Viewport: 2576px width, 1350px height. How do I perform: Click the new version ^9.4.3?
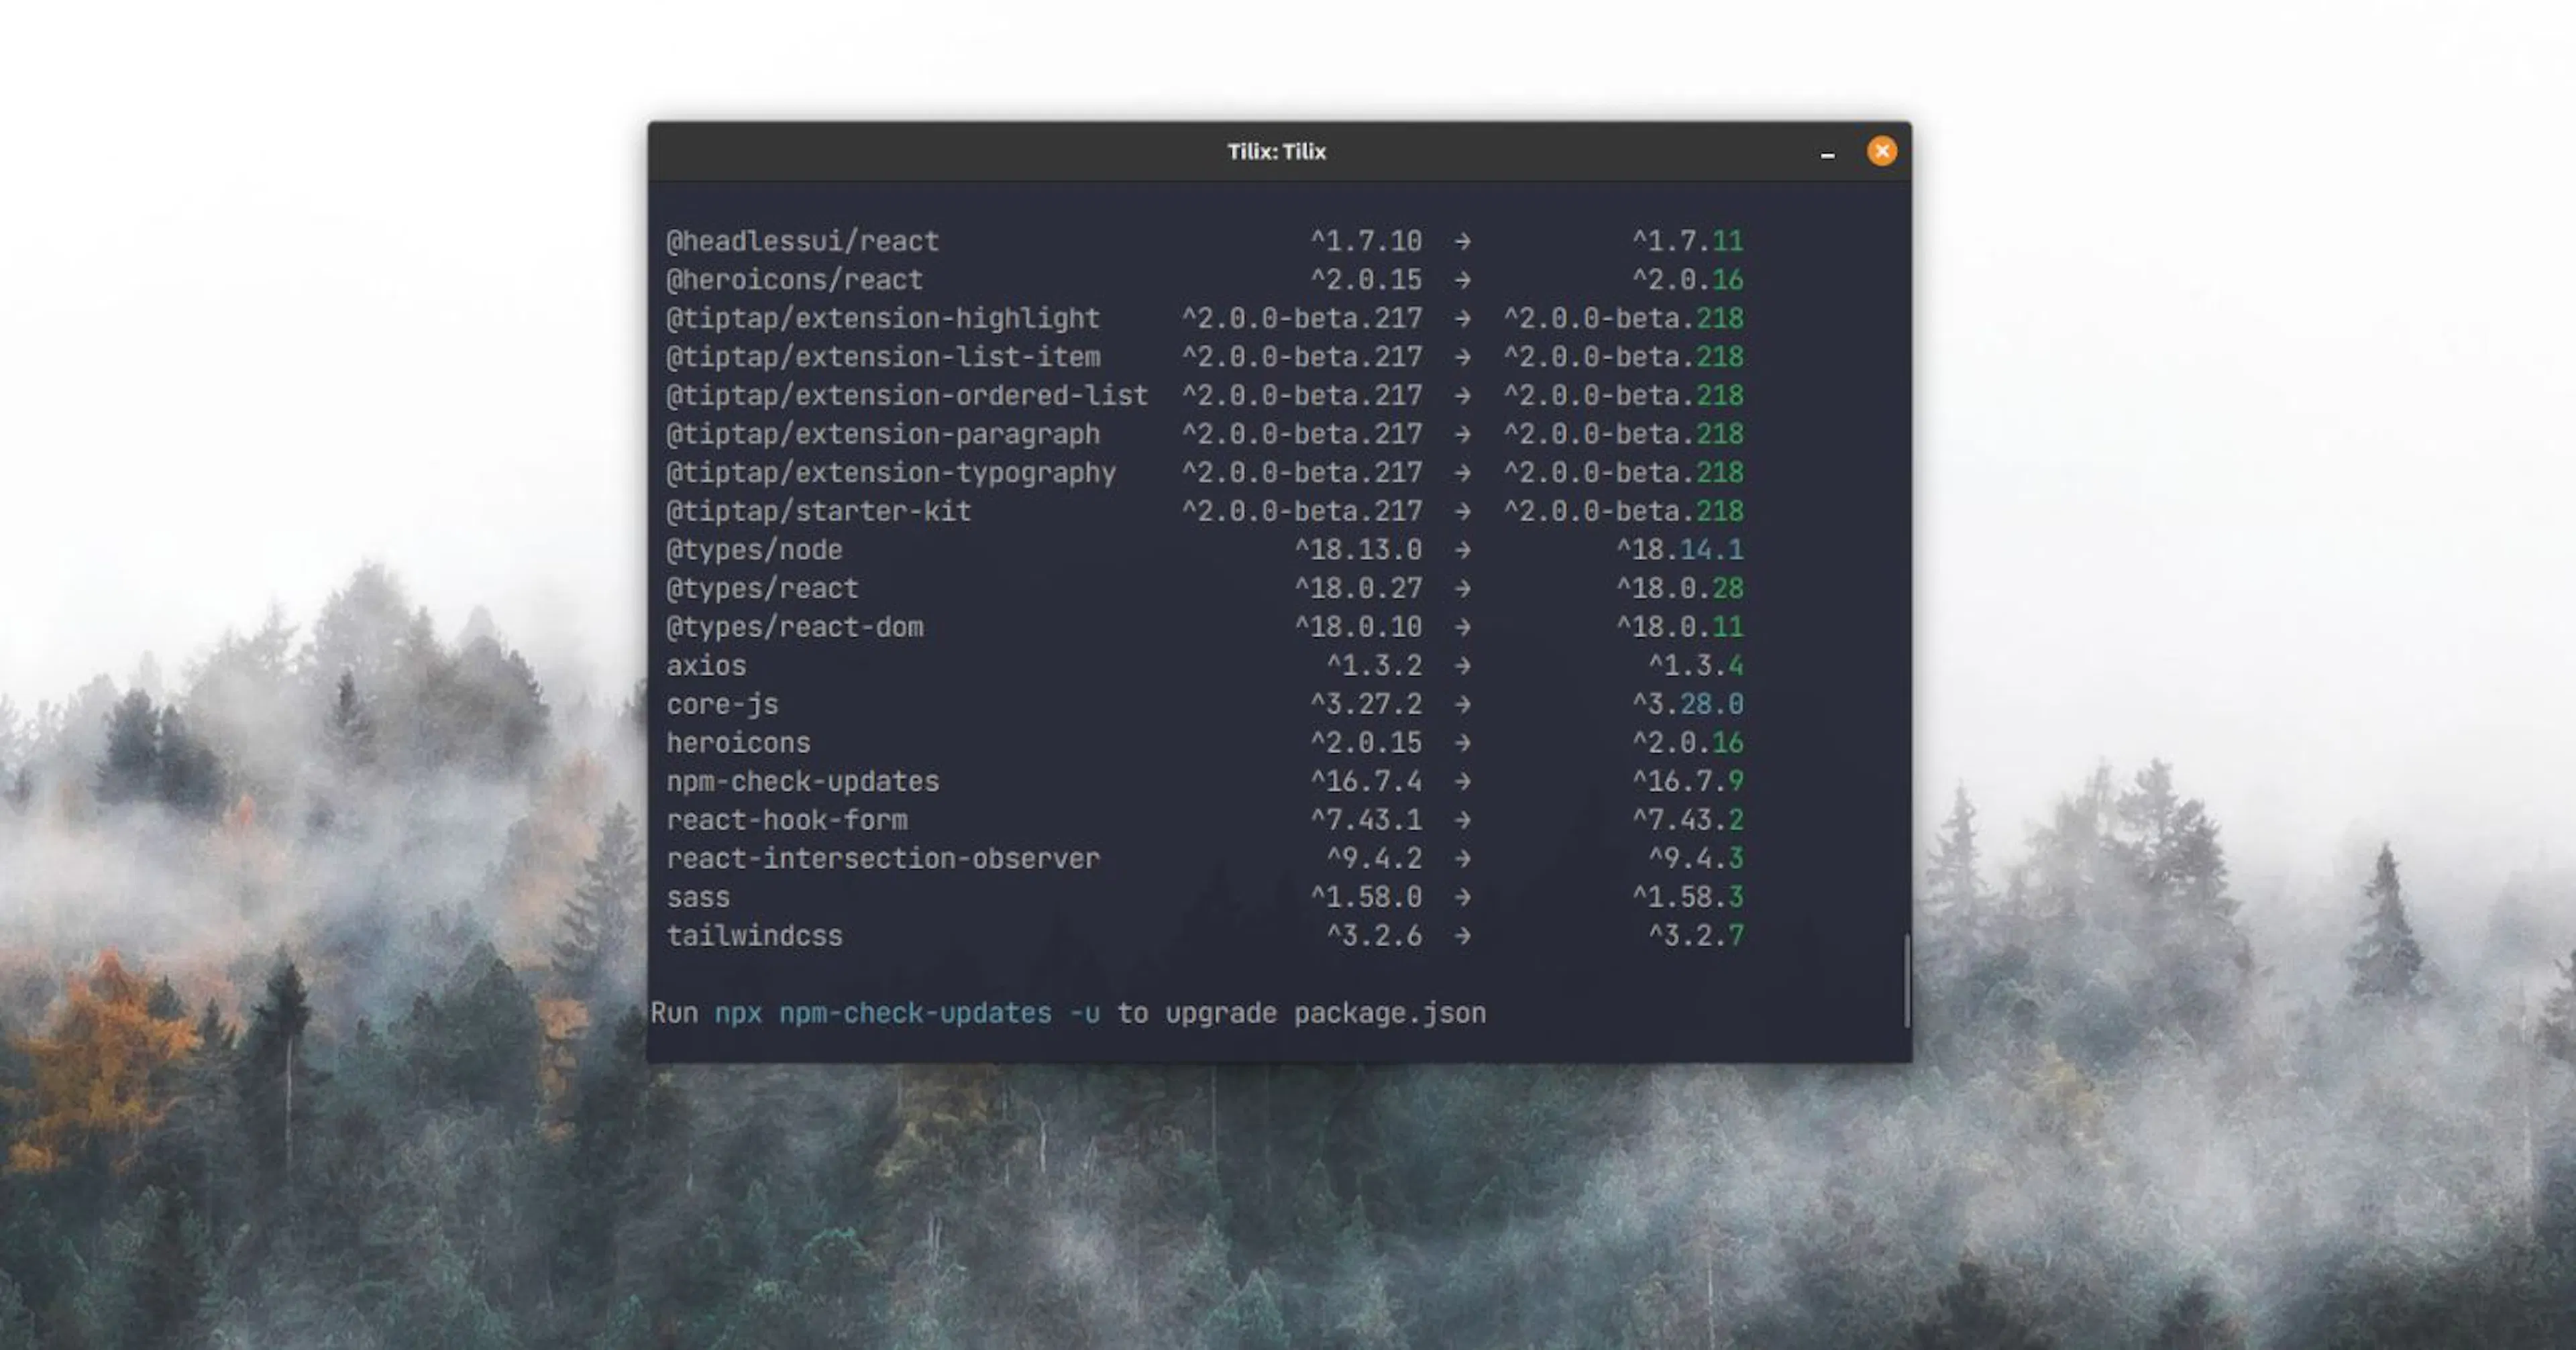click(x=1696, y=859)
